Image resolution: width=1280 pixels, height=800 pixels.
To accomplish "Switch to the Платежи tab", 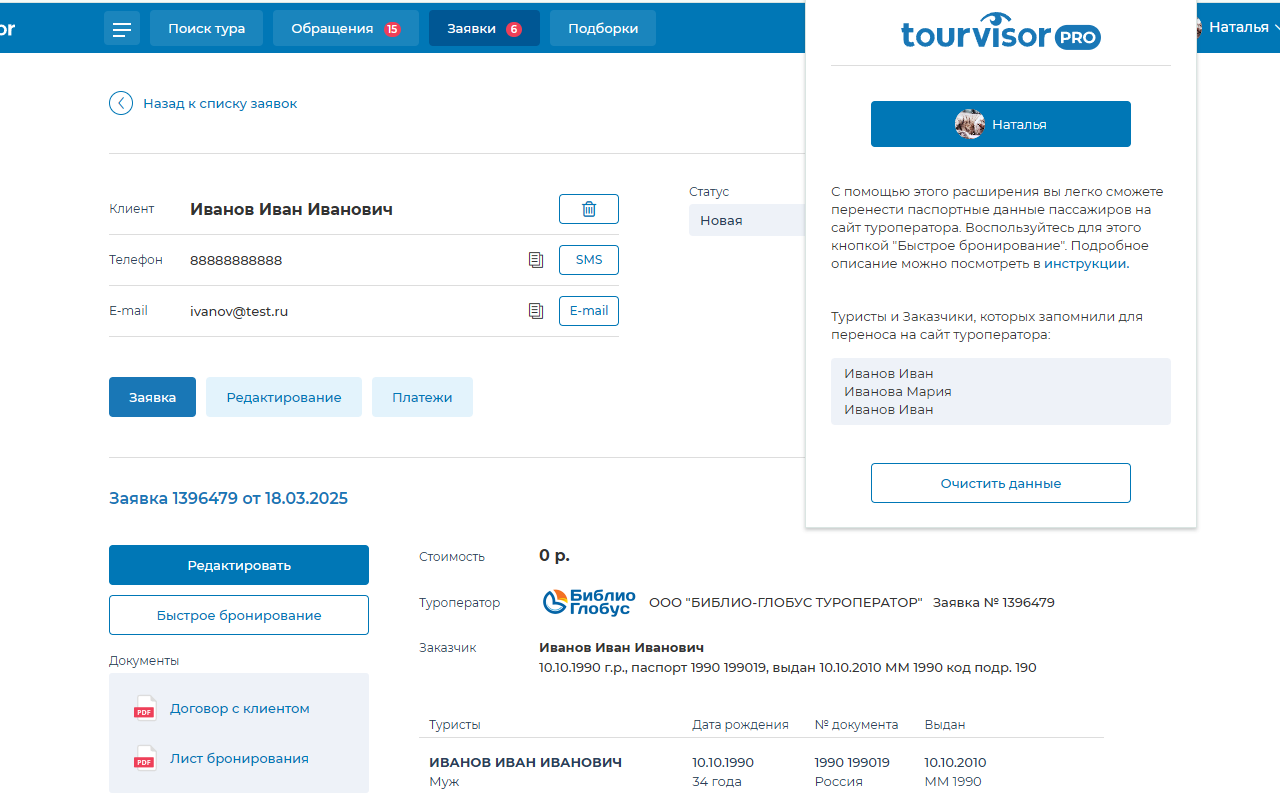I will tap(422, 397).
